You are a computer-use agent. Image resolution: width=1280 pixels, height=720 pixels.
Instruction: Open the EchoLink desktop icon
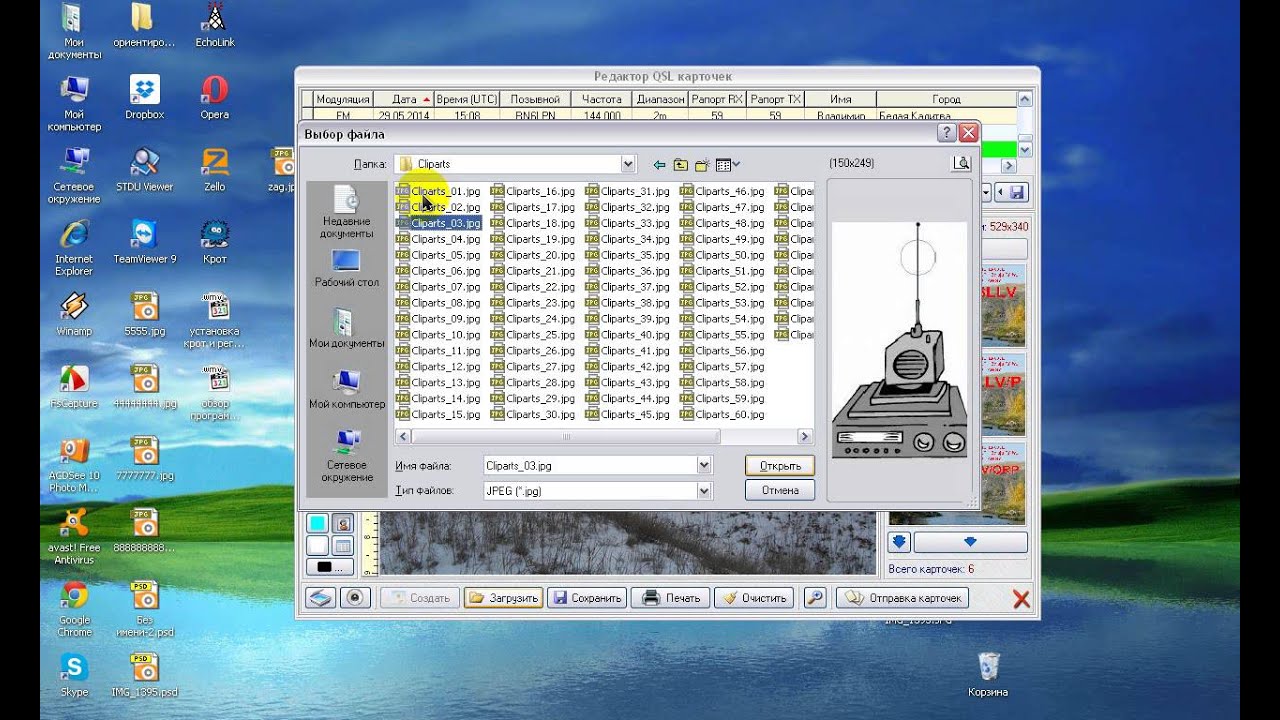click(x=214, y=25)
